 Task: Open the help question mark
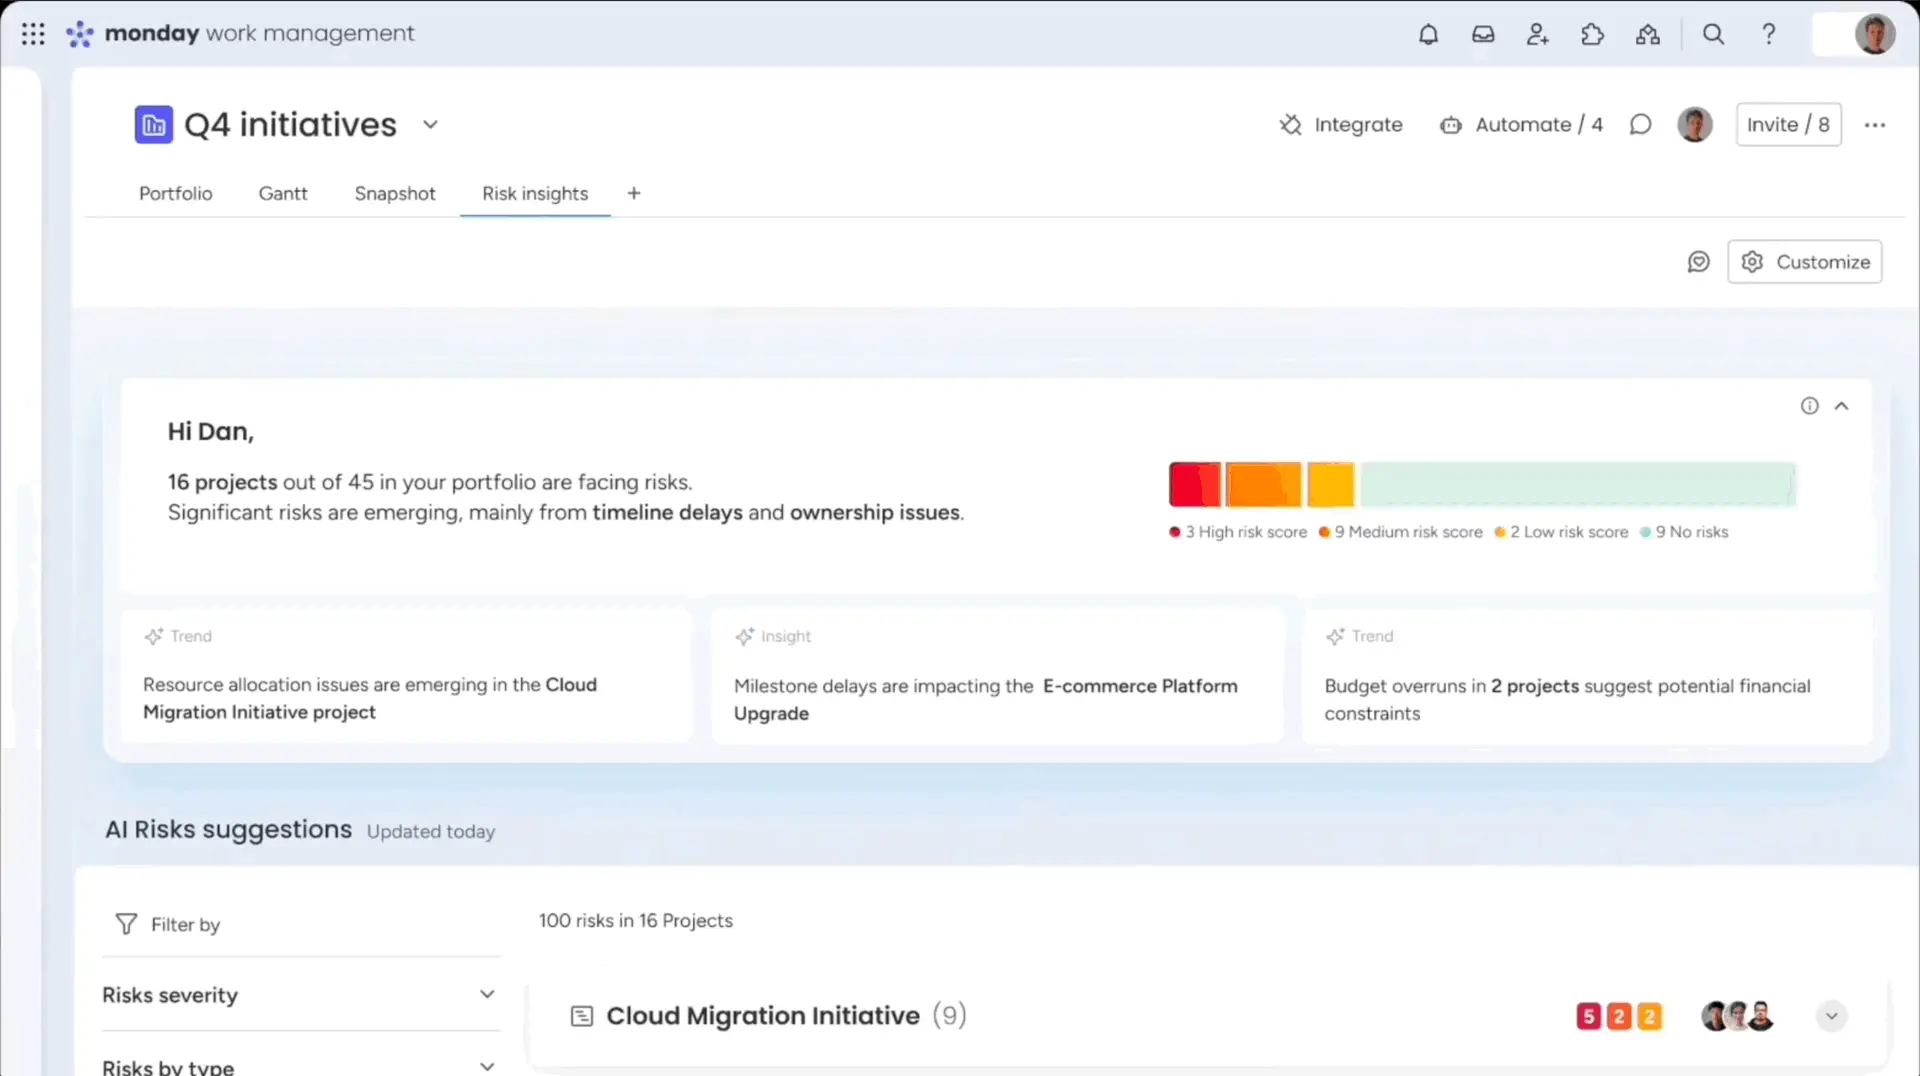tap(1768, 34)
